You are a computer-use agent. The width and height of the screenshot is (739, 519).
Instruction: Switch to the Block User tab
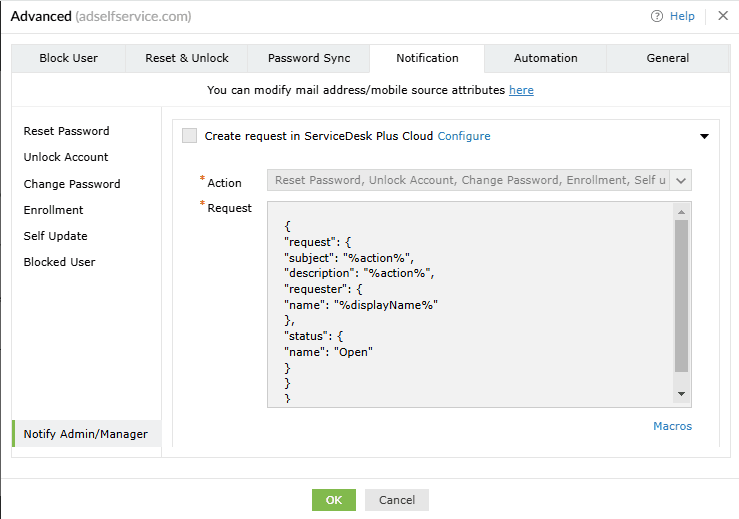pyautogui.click(x=68, y=58)
